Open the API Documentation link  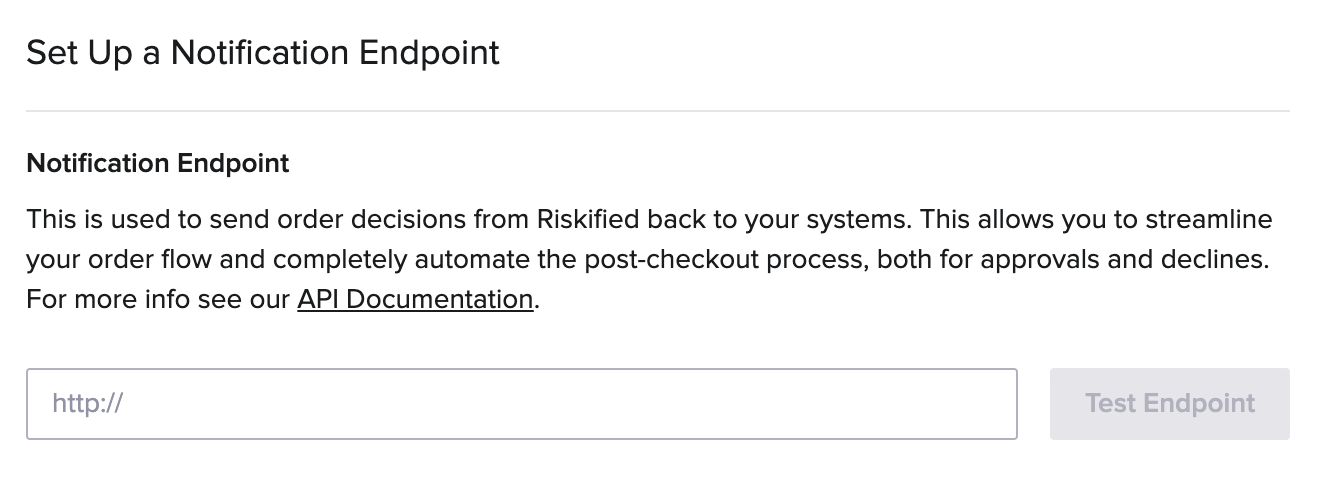414,299
